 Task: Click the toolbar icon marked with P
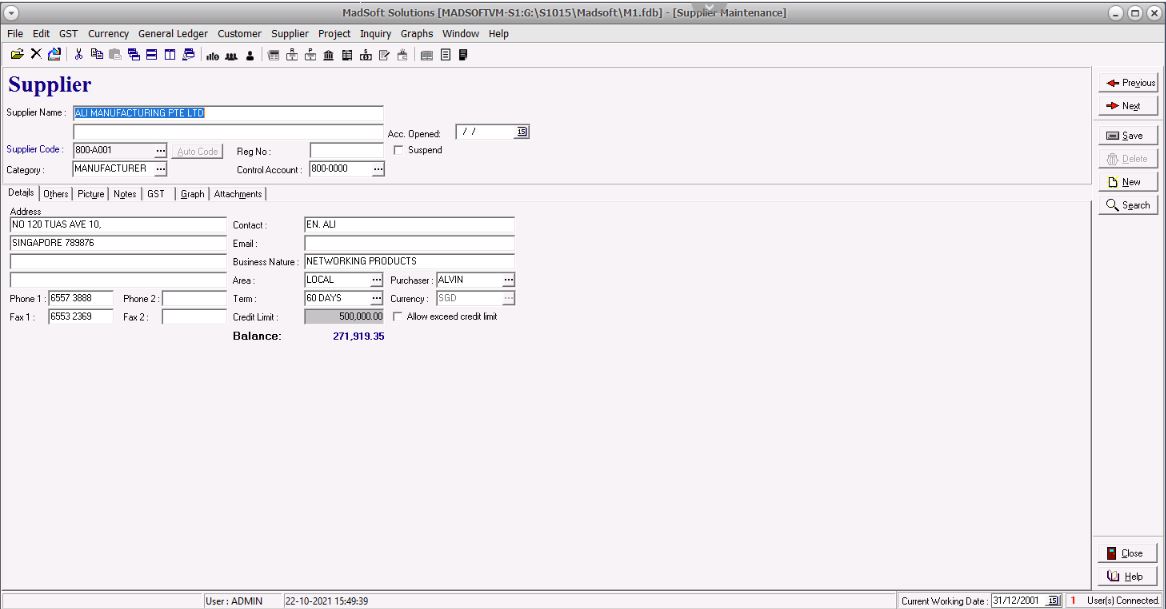310,55
